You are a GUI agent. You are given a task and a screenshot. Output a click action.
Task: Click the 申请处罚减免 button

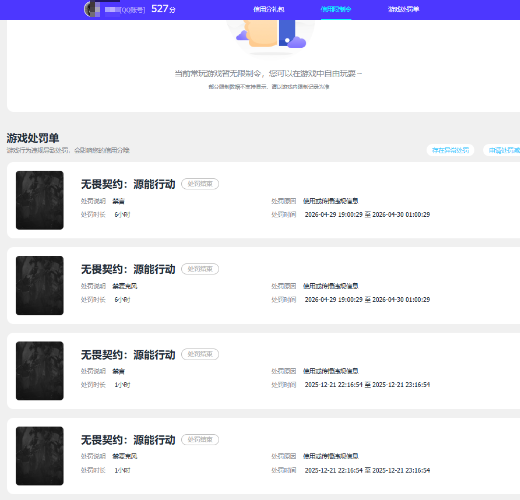click(x=503, y=150)
